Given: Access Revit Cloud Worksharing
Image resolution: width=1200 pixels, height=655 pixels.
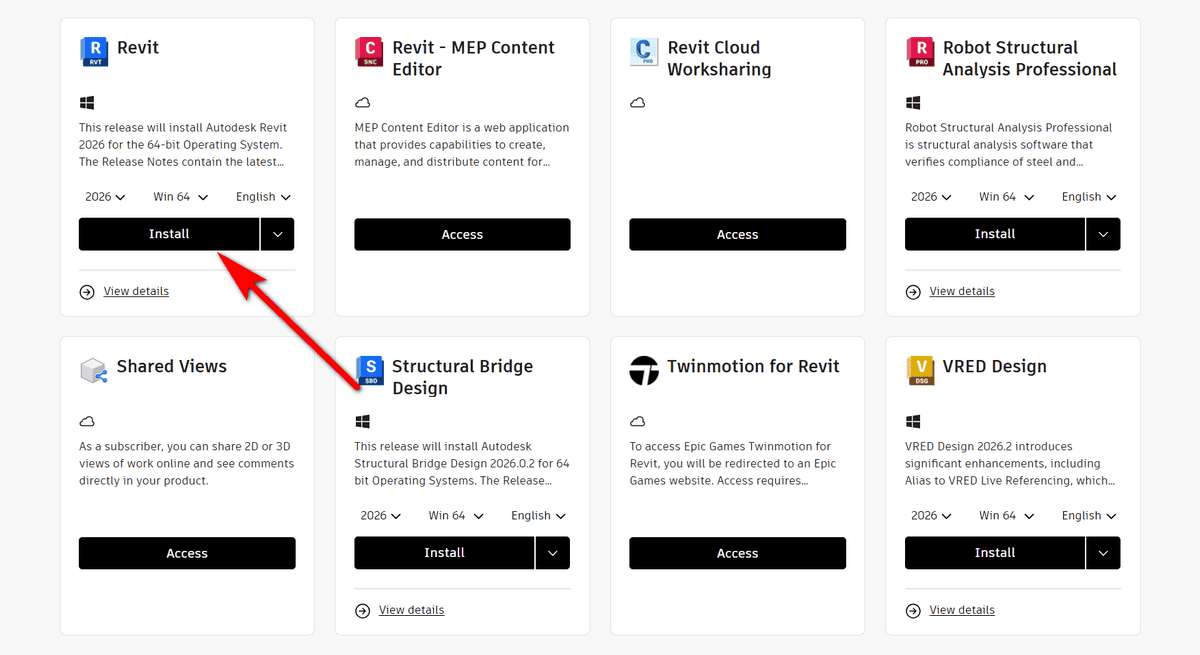Looking at the screenshot, I should [x=737, y=235].
